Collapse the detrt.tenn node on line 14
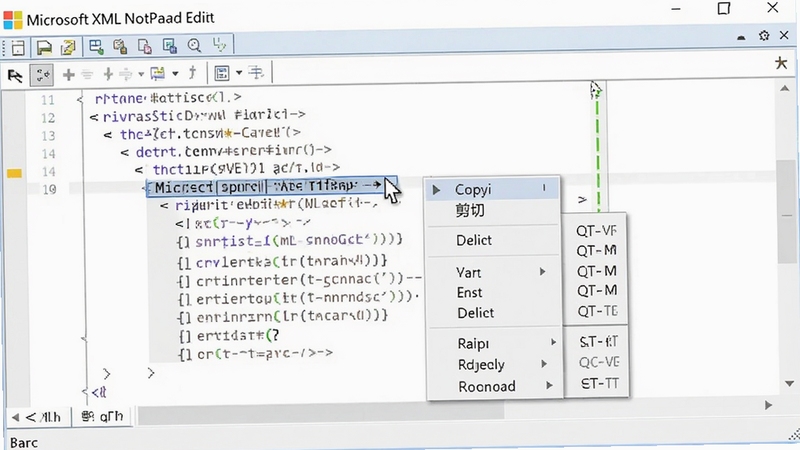800x450 pixels. click(x=125, y=153)
